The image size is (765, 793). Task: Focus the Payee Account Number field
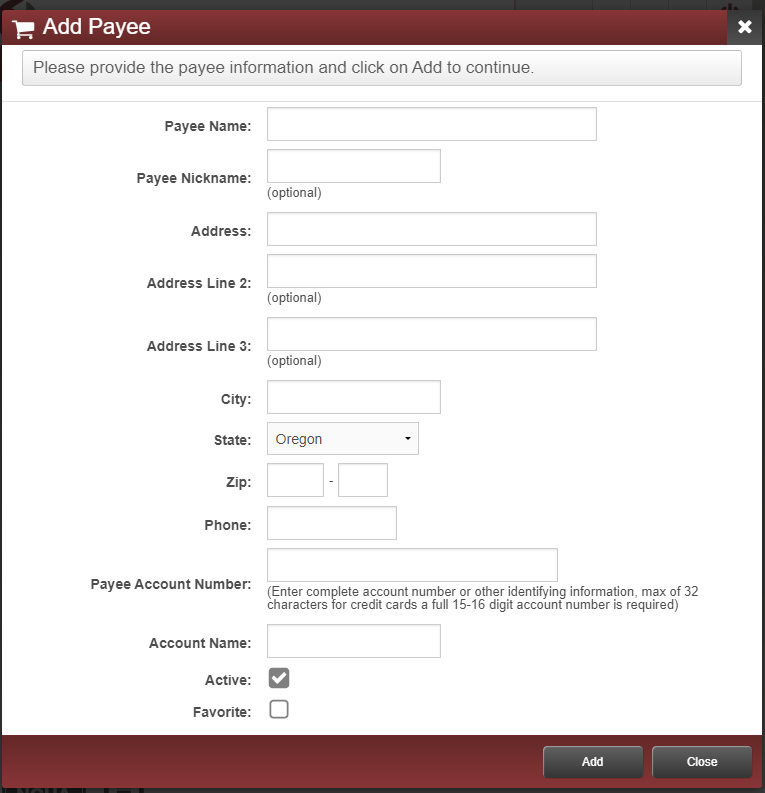(412, 565)
